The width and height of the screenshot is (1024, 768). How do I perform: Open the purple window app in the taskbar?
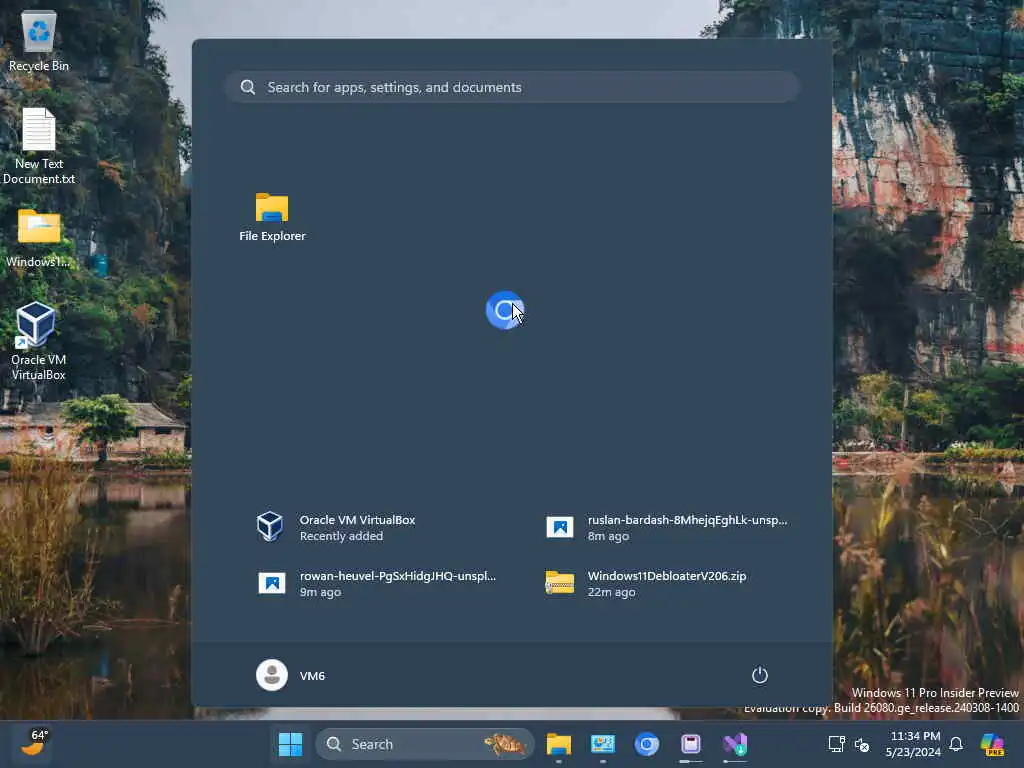pos(691,744)
